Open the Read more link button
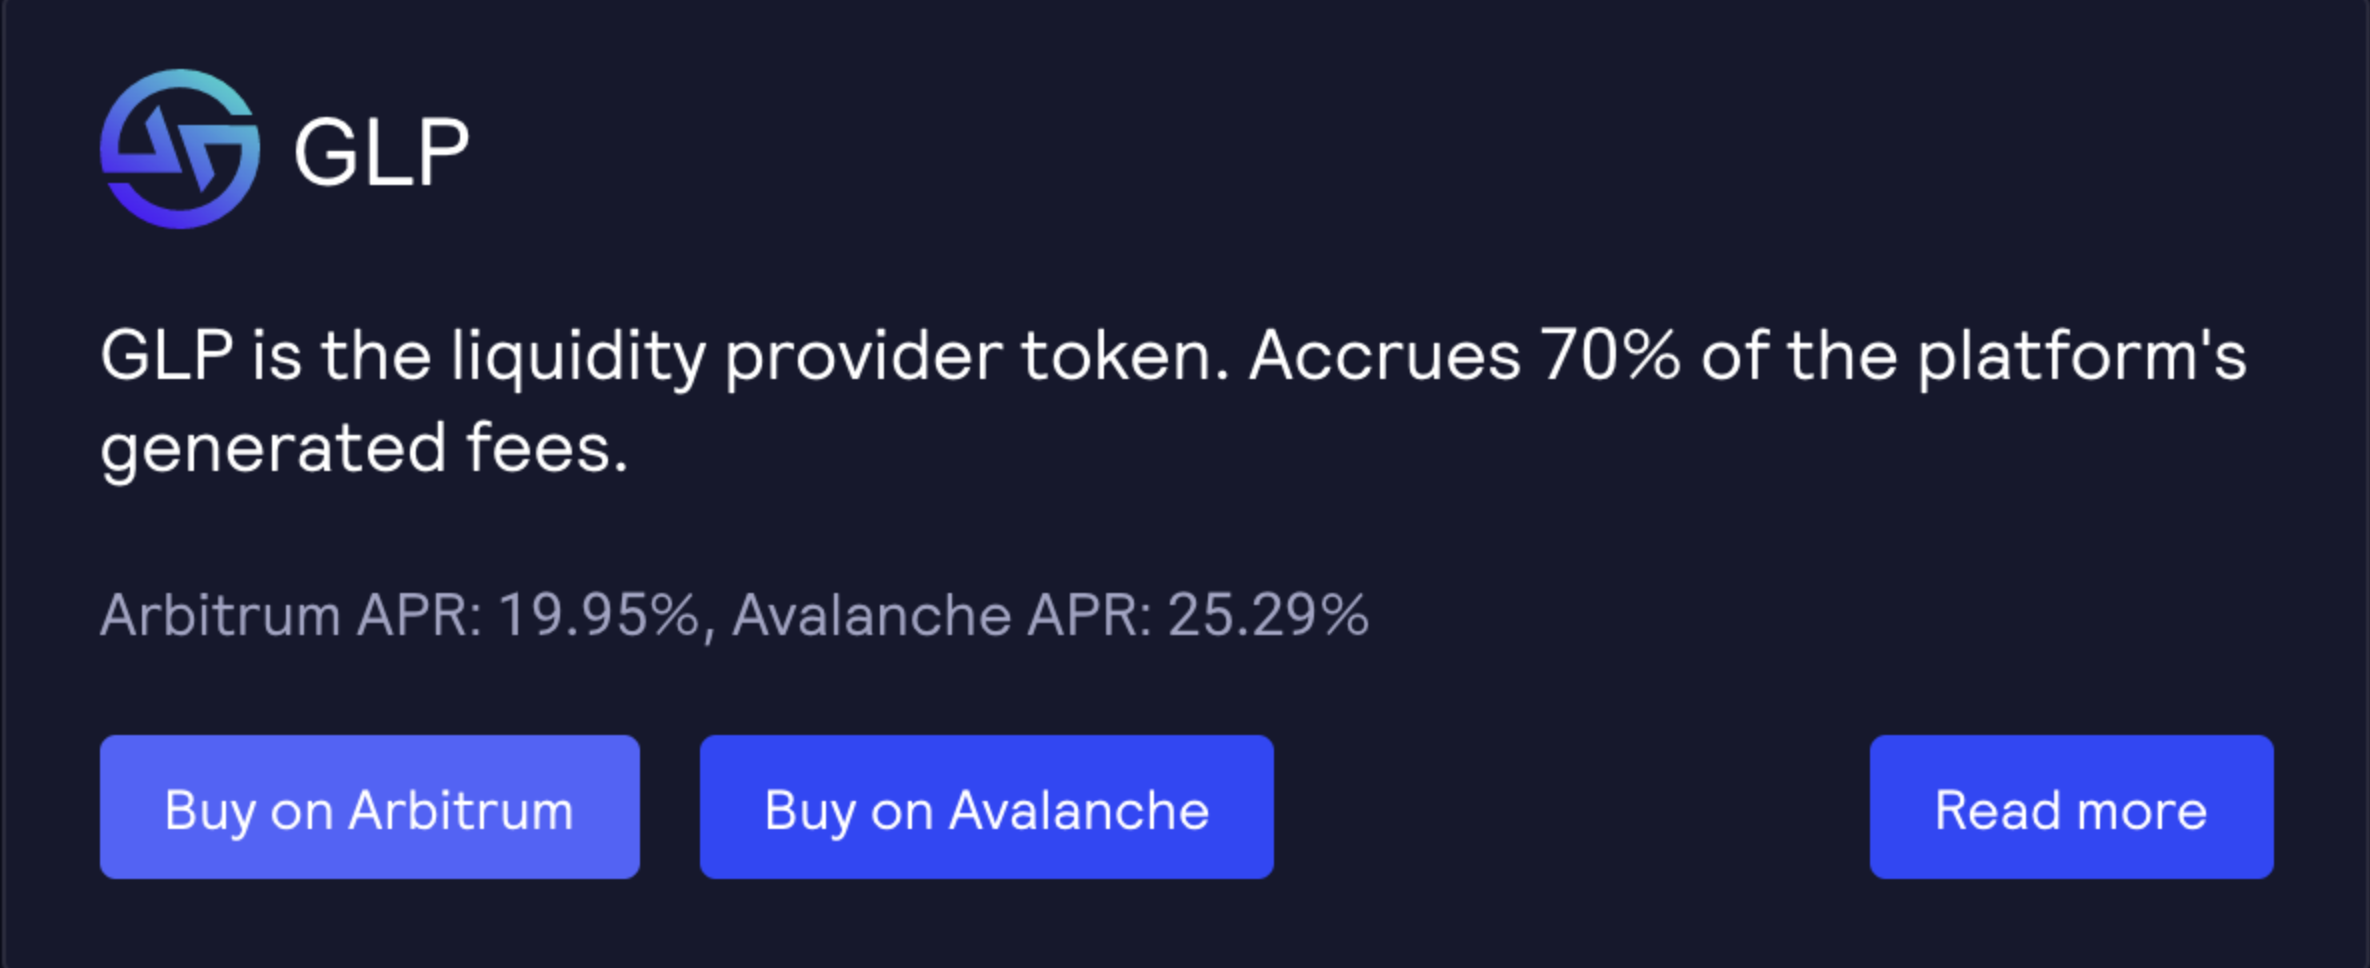The height and width of the screenshot is (968, 2370). point(2071,808)
